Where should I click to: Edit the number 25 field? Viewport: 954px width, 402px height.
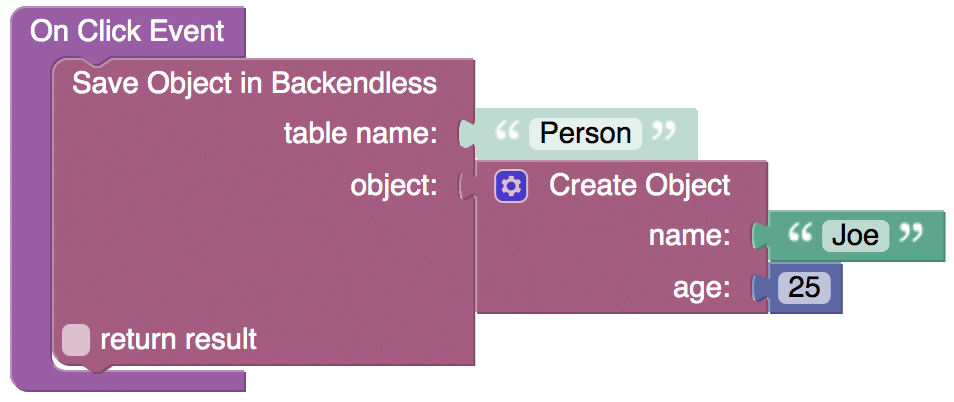point(804,288)
